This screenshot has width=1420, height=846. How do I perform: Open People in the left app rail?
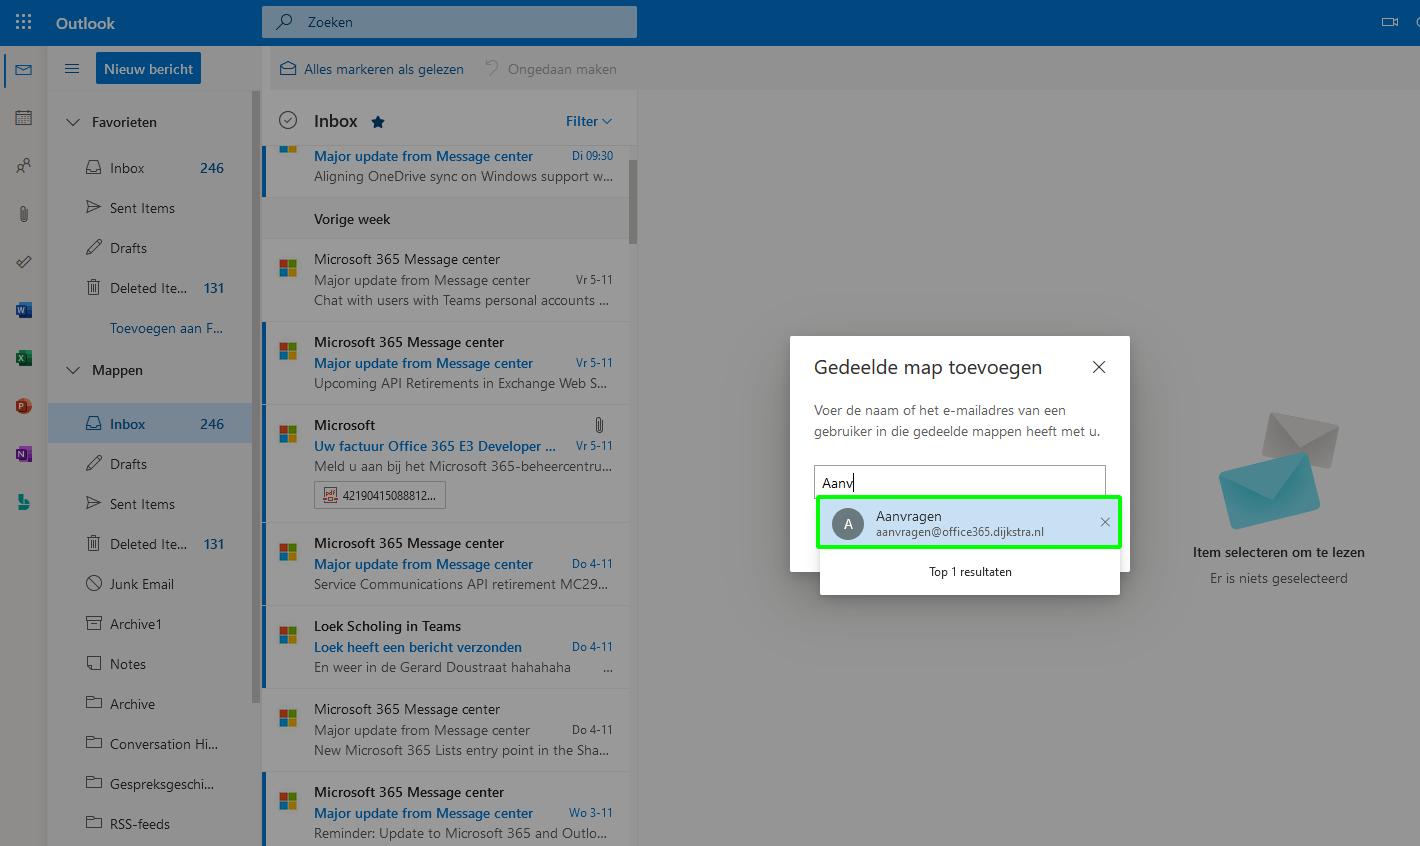pyautogui.click(x=24, y=166)
